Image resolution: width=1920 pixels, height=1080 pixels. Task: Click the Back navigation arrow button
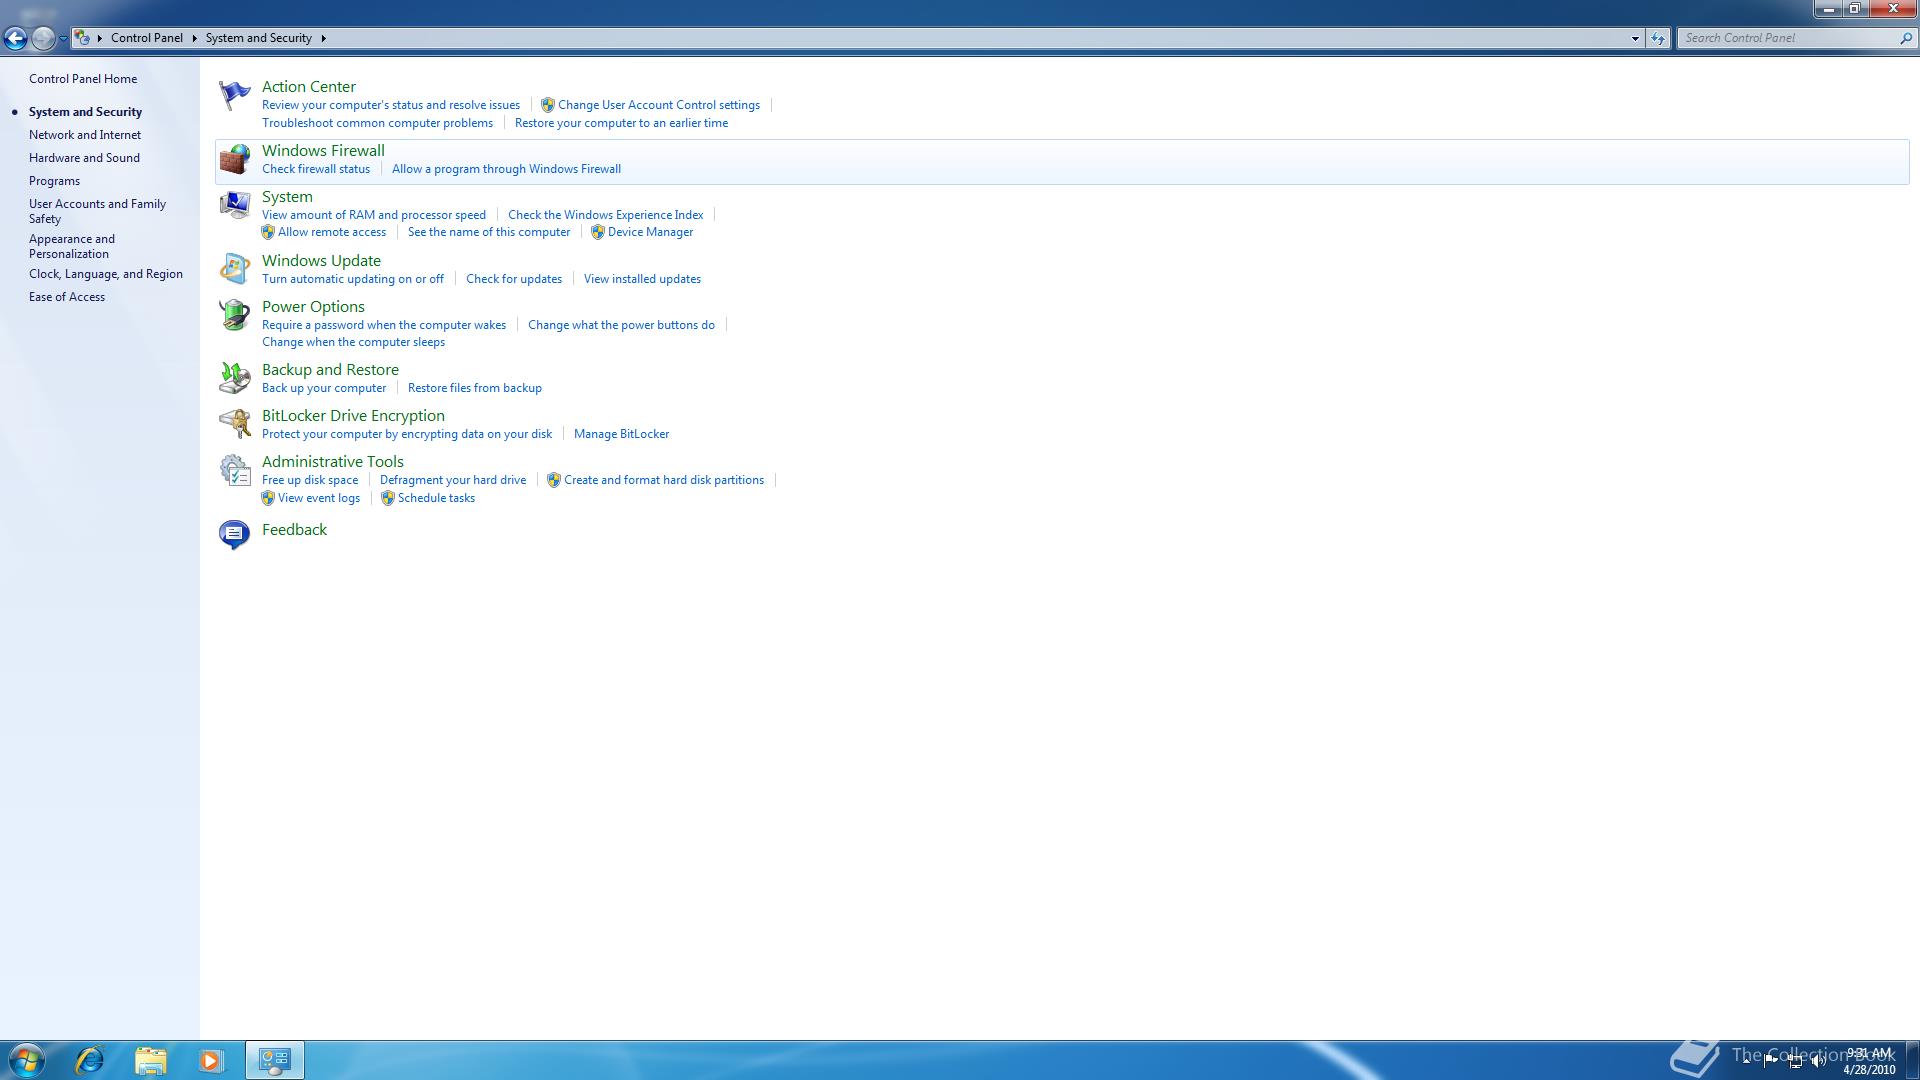[15, 38]
